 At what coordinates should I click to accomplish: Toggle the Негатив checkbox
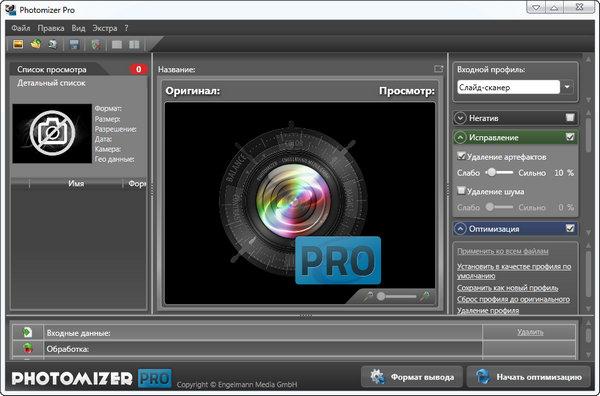[x=570, y=117]
